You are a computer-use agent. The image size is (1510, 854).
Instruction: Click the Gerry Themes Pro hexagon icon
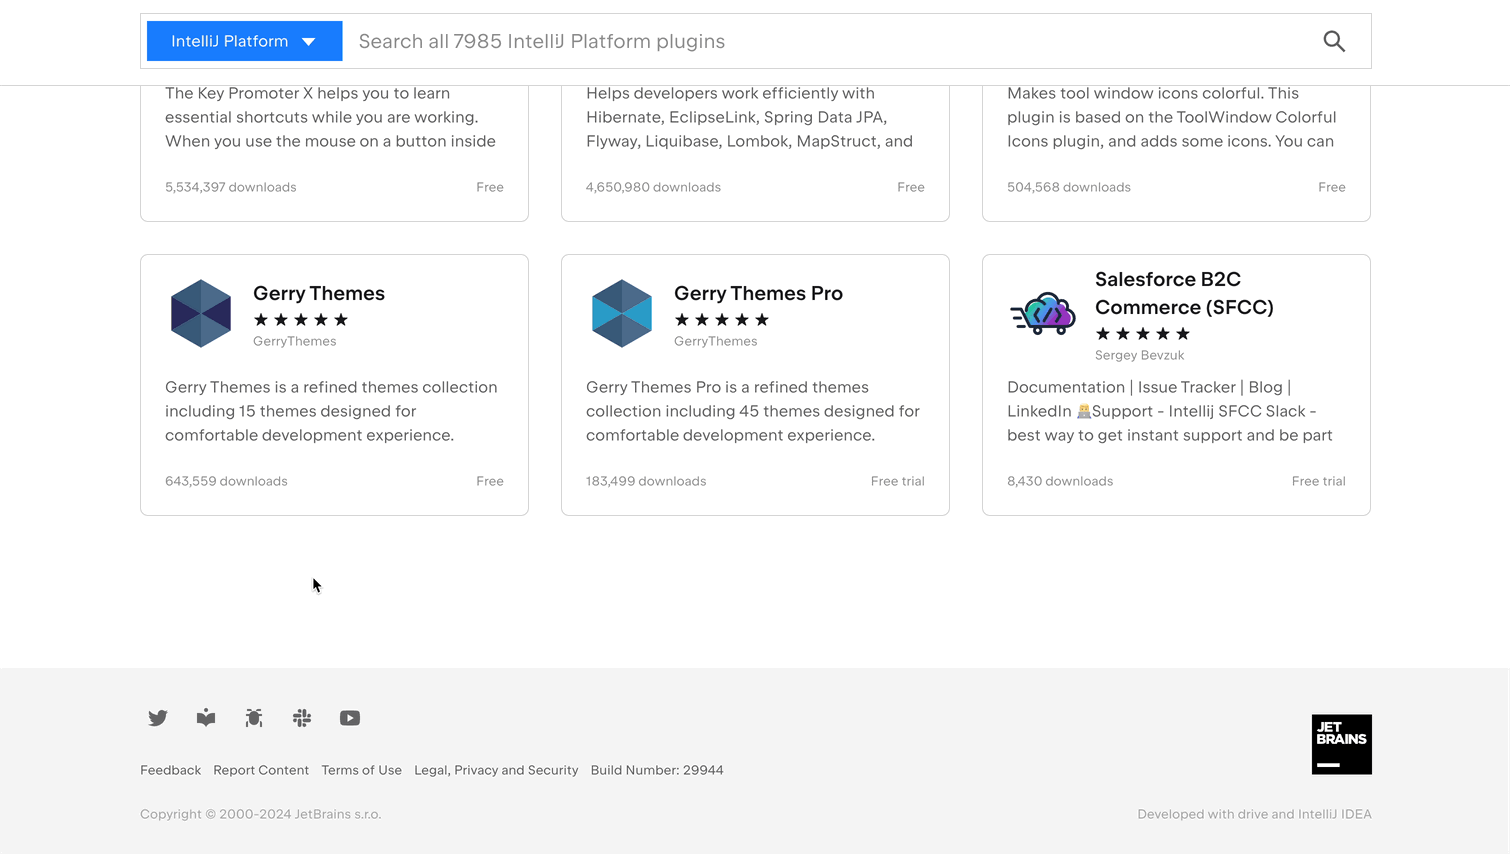[x=622, y=314]
